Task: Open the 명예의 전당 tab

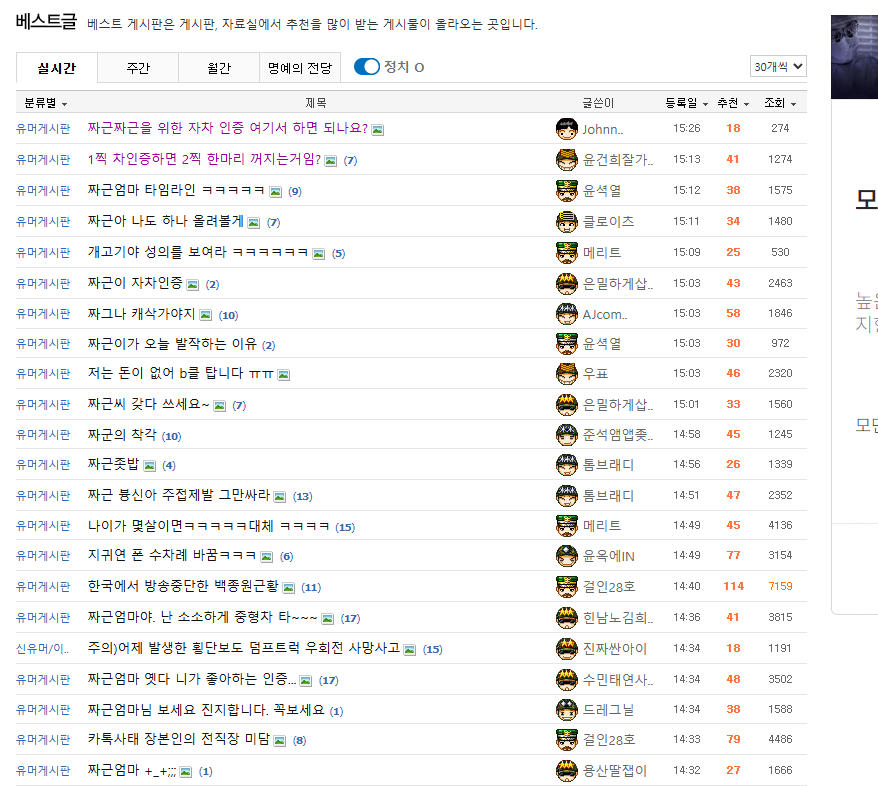Action: click(x=300, y=68)
